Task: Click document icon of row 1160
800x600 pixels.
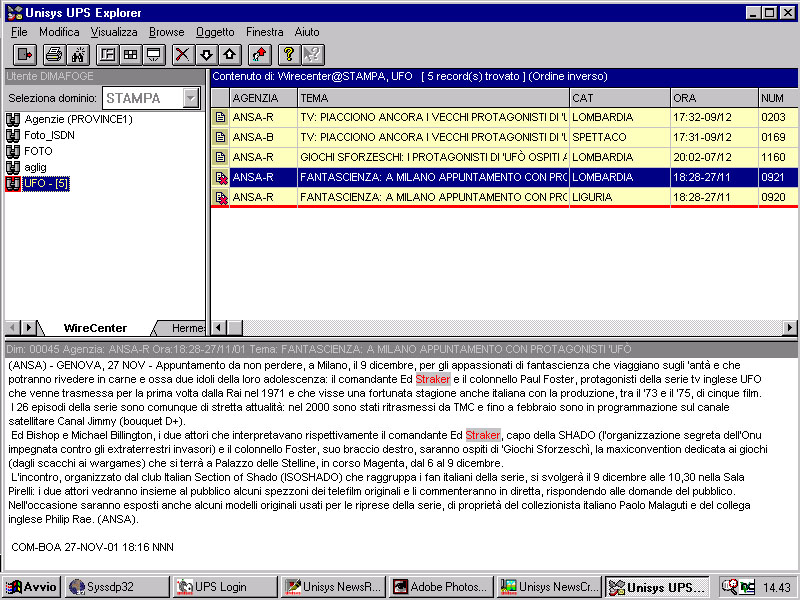Action: pyautogui.click(x=220, y=157)
